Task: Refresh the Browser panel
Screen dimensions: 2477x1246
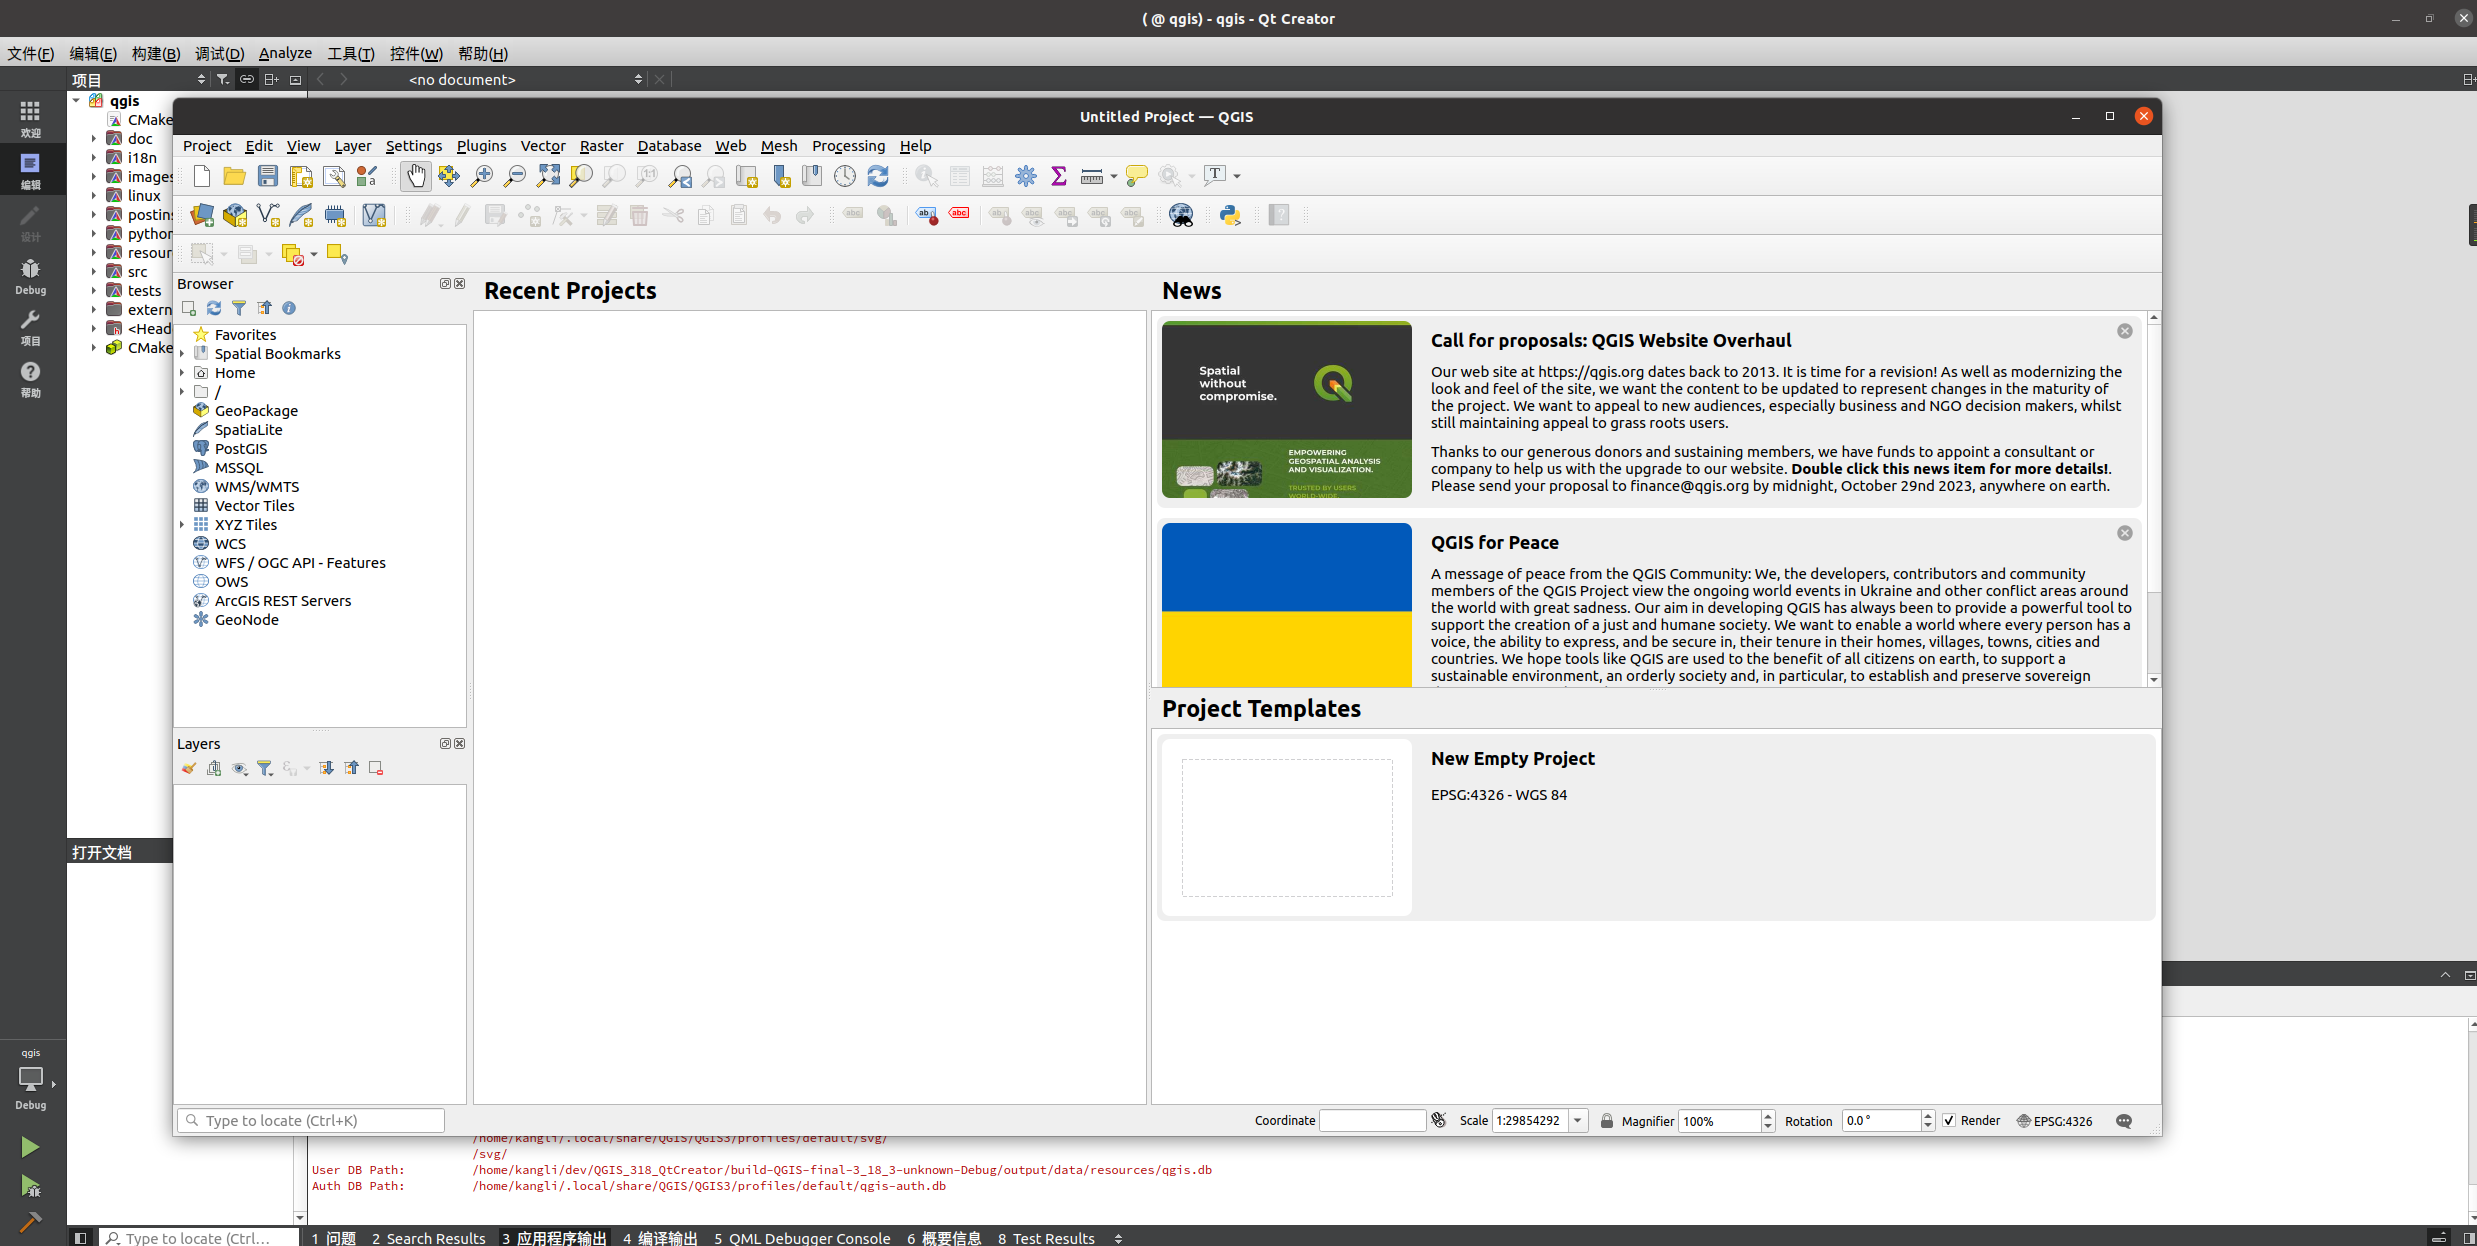Action: click(214, 308)
